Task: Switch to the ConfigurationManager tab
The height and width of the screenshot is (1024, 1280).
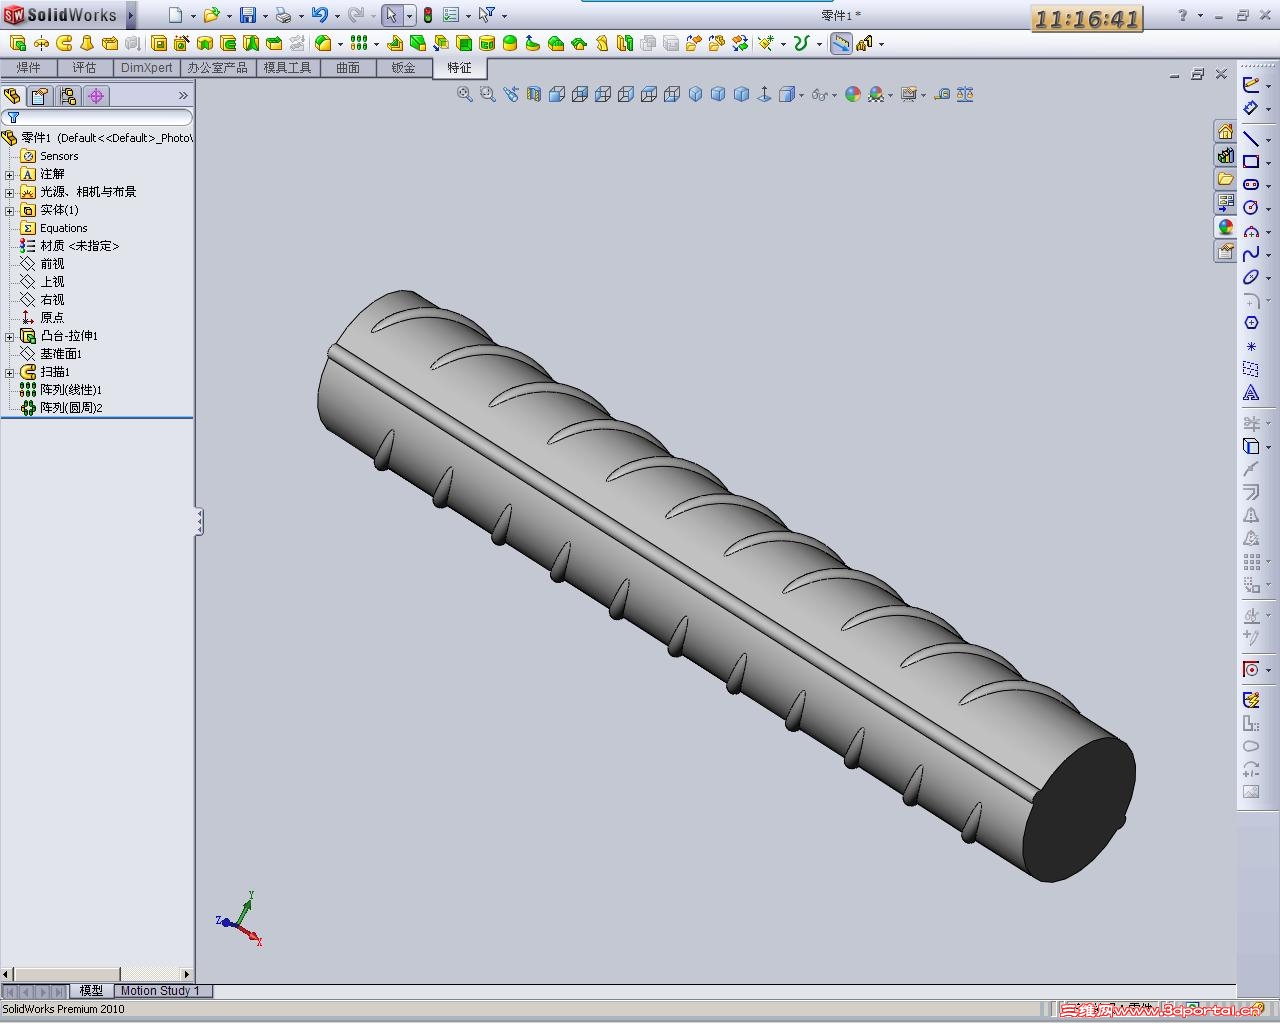Action: 68,96
